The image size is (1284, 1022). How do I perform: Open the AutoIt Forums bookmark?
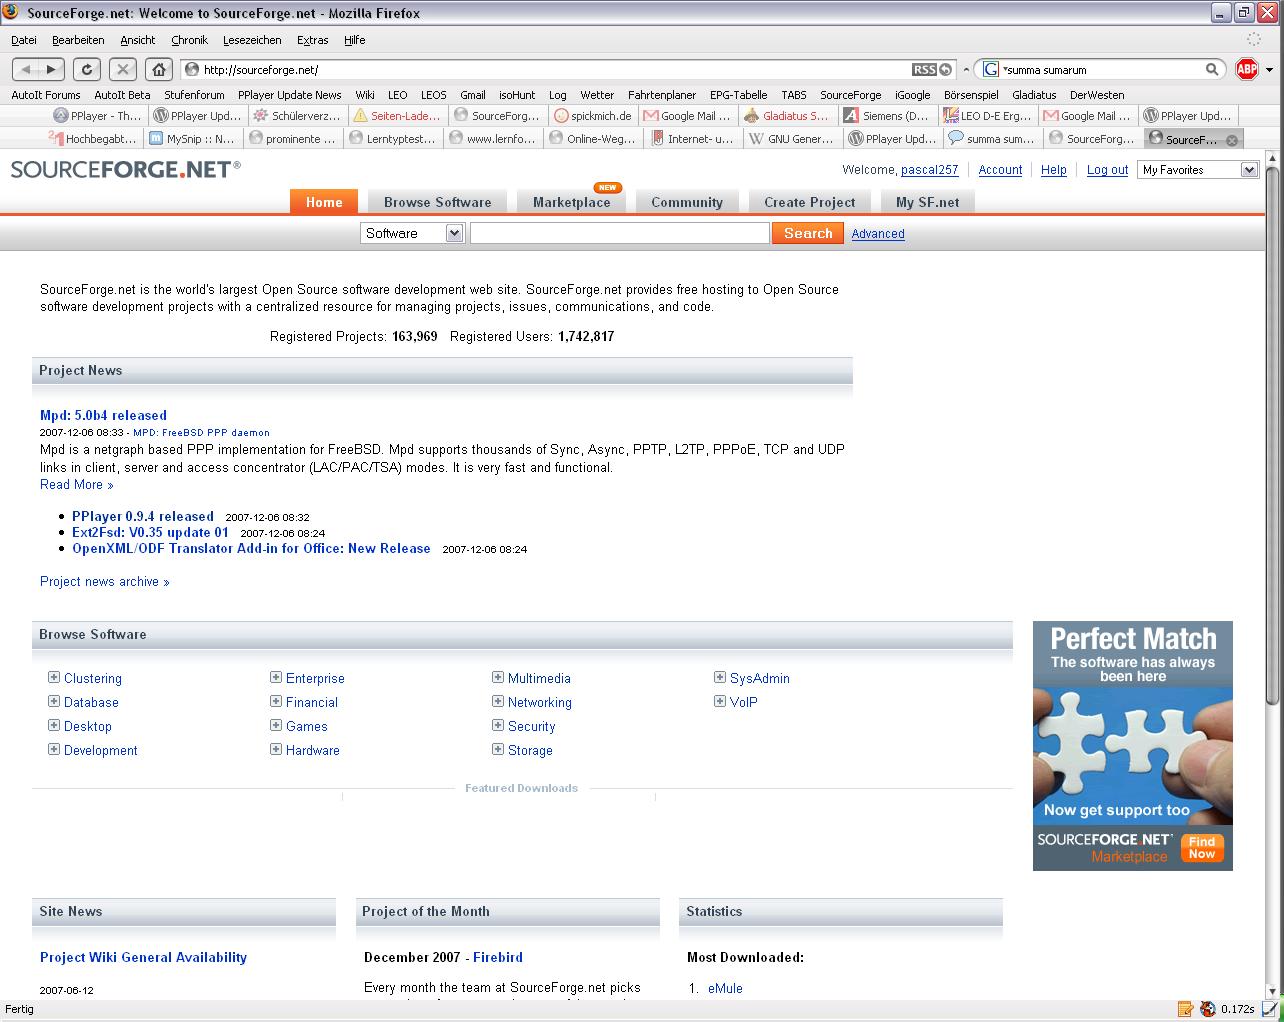pyautogui.click(x=46, y=95)
